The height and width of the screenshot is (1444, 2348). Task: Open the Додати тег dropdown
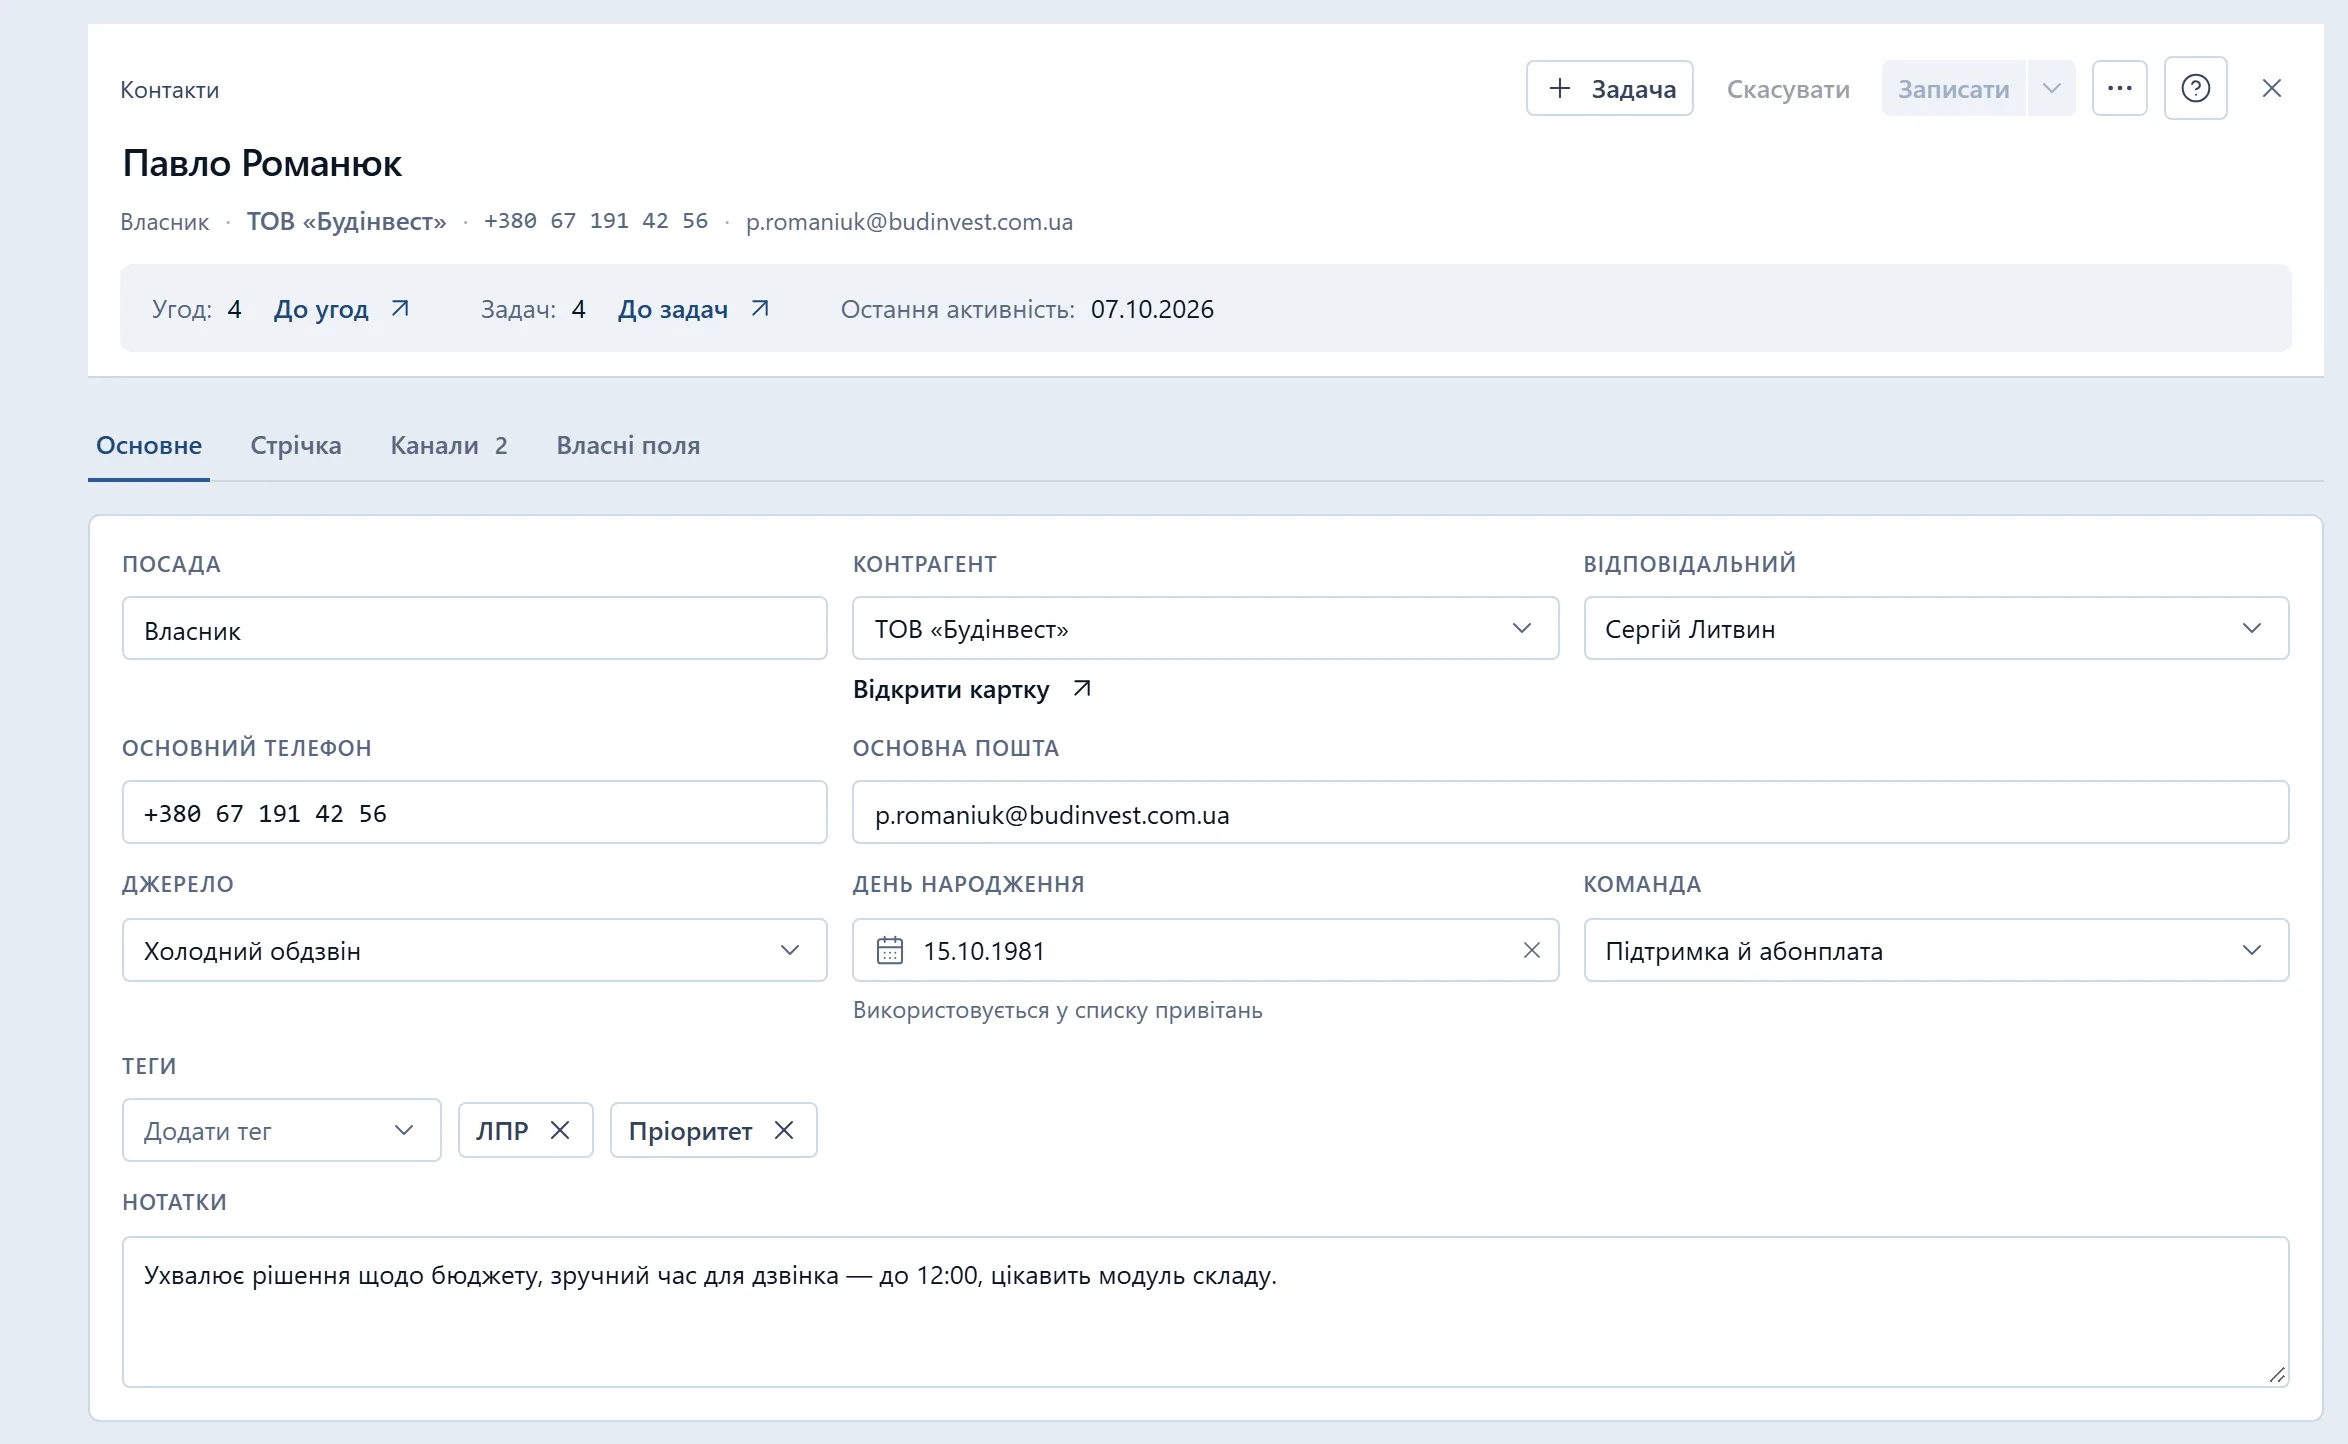coord(281,1130)
